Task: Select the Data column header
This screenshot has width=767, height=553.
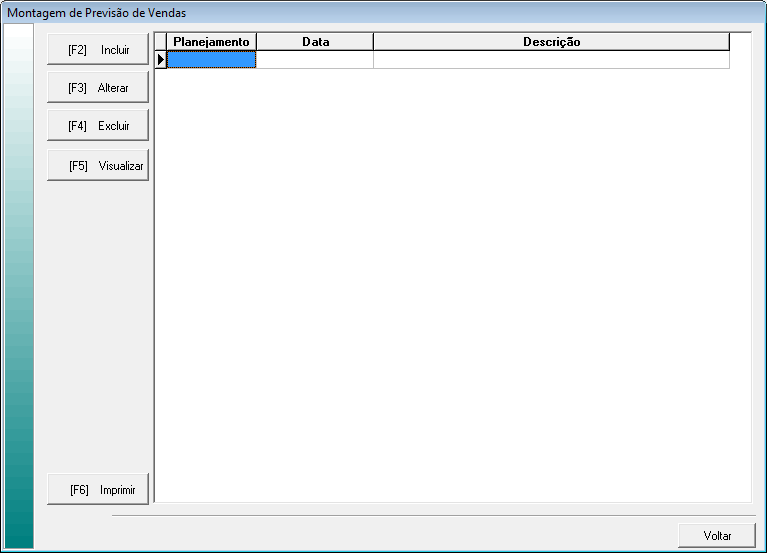Action: point(315,42)
